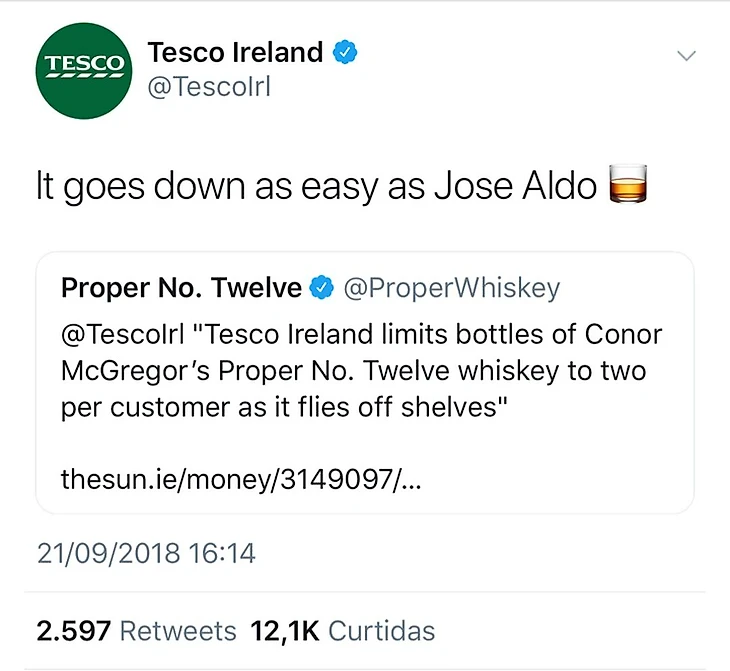This screenshot has height=671, width=730.
Task: Open the Curtidas label list
Action: (x=381, y=631)
